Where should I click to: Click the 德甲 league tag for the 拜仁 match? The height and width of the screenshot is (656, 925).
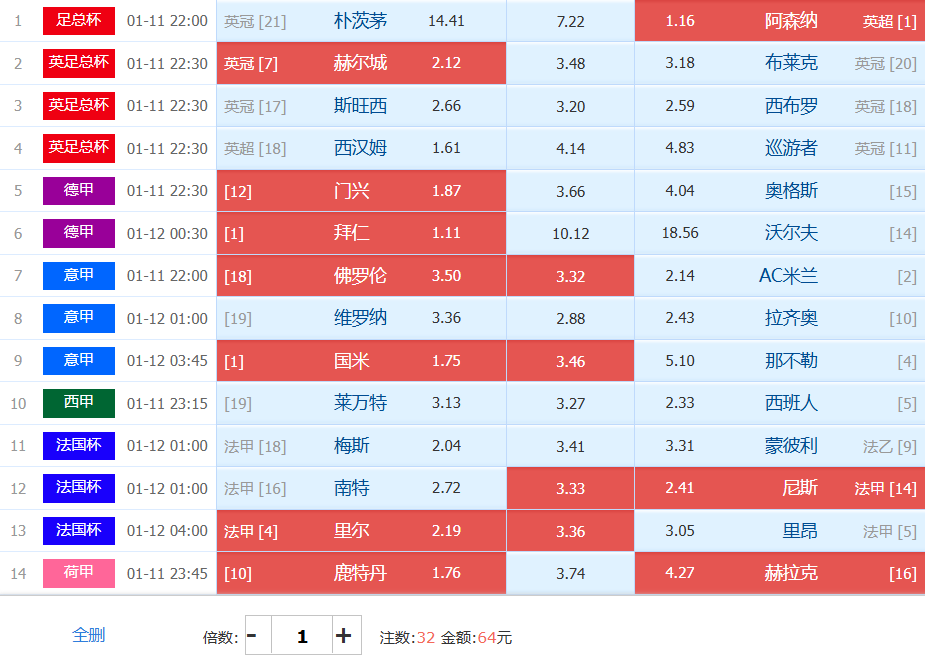pos(79,233)
